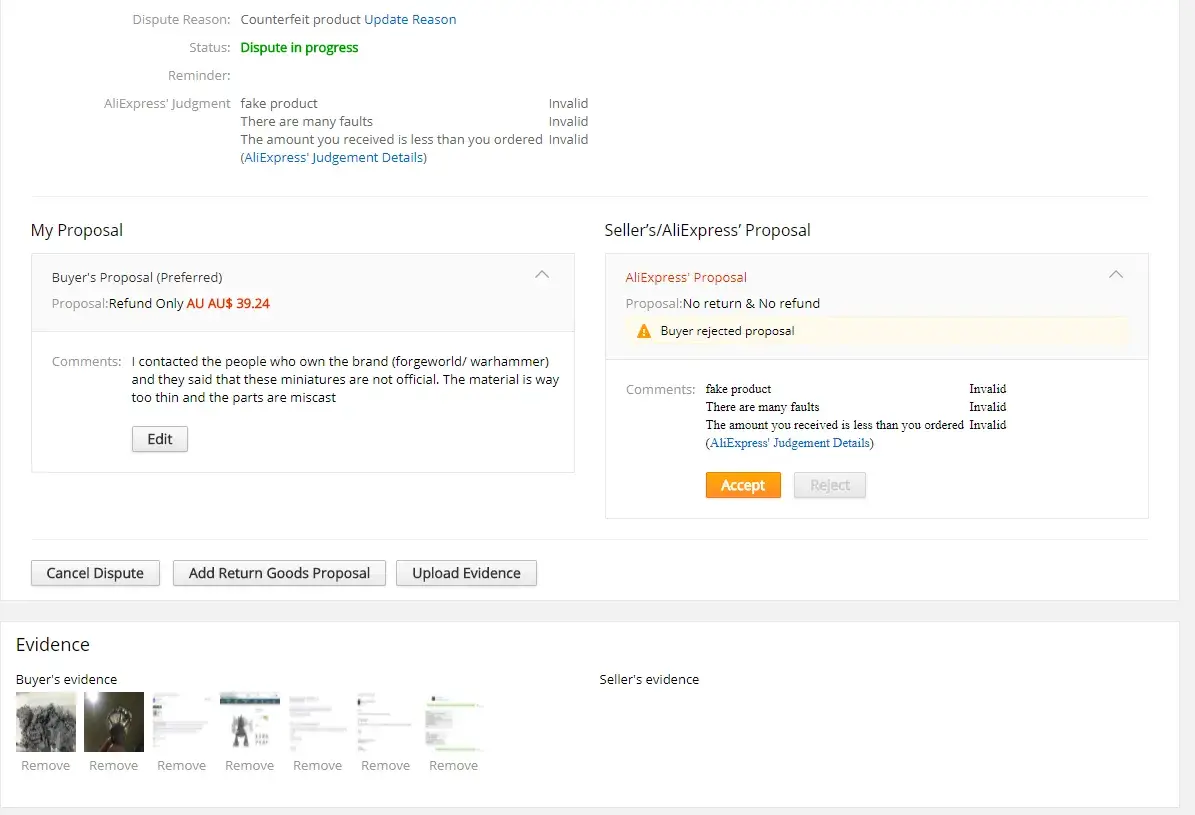
Task: Open Judgement Details link in AliExpress' Proposal comments
Action: (790, 443)
